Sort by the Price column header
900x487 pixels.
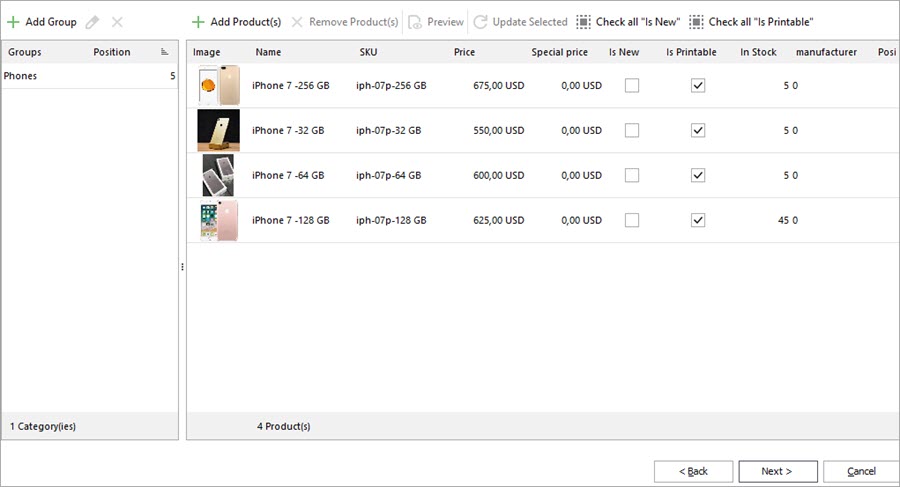464,52
